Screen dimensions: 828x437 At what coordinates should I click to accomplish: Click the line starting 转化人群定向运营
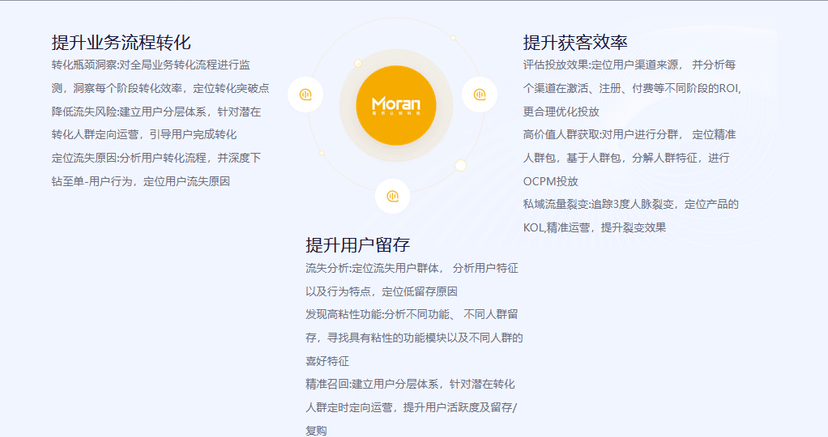(144, 135)
